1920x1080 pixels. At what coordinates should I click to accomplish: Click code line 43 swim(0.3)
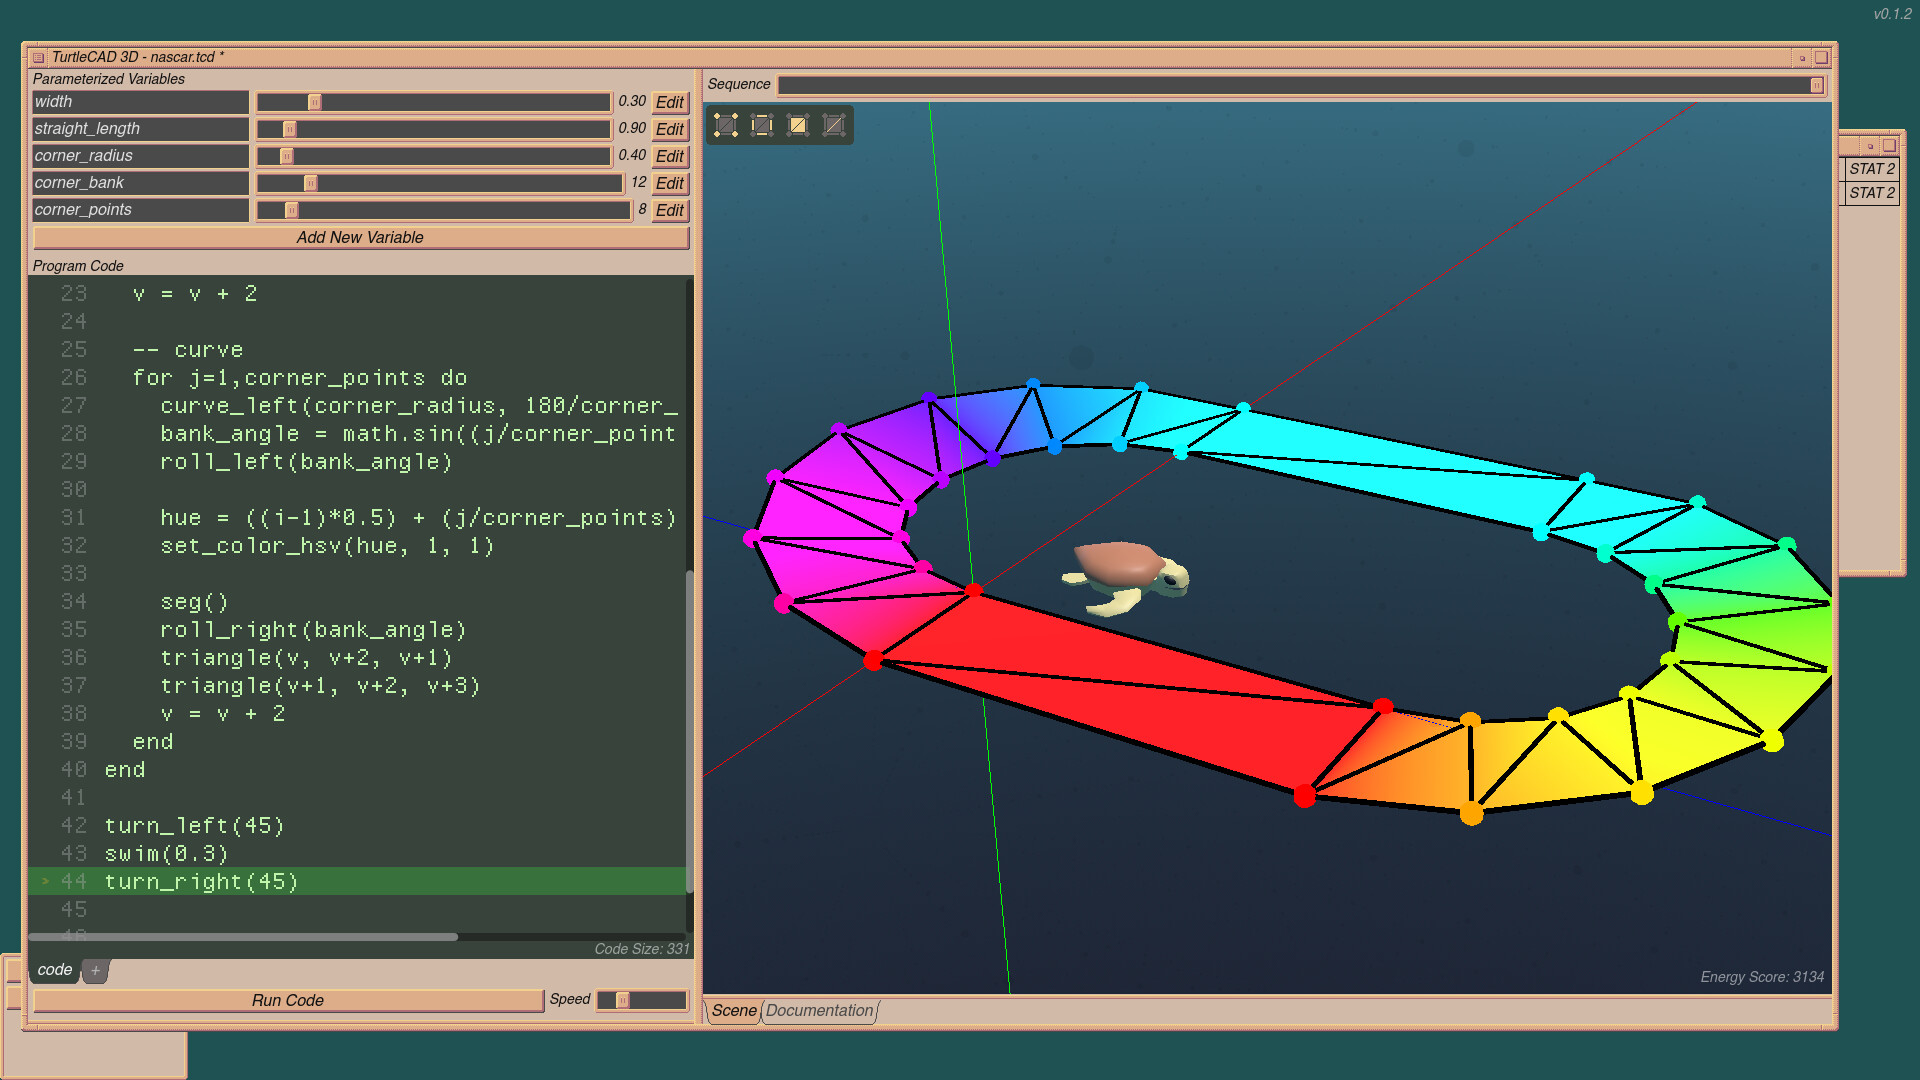point(166,853)
